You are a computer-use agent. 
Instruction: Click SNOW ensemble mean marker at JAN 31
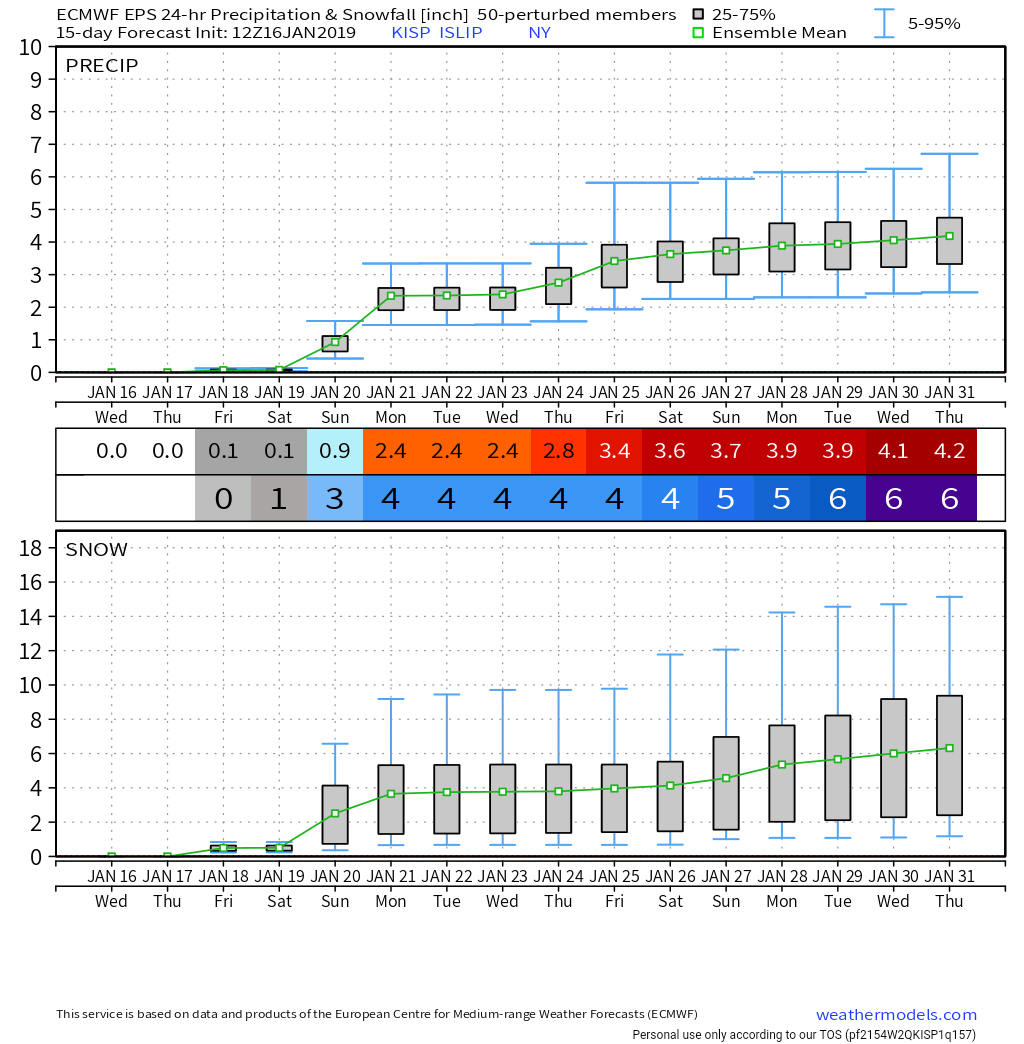click(949, 748)
